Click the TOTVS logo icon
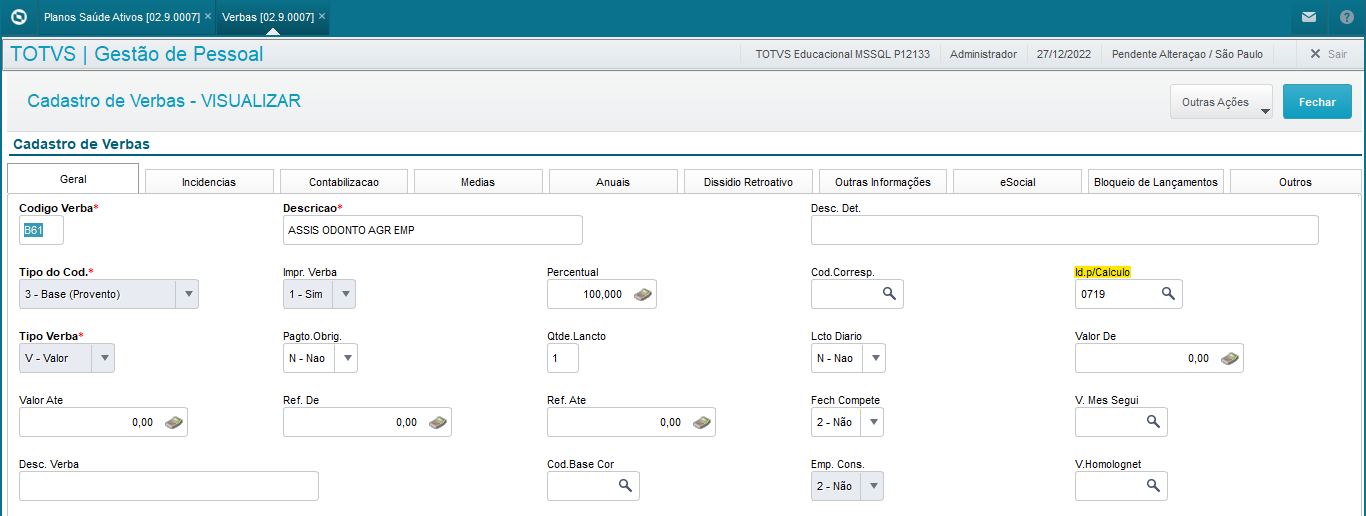Image resolution: width=1366 pixels, height=516 pixels. coord(17,17)
